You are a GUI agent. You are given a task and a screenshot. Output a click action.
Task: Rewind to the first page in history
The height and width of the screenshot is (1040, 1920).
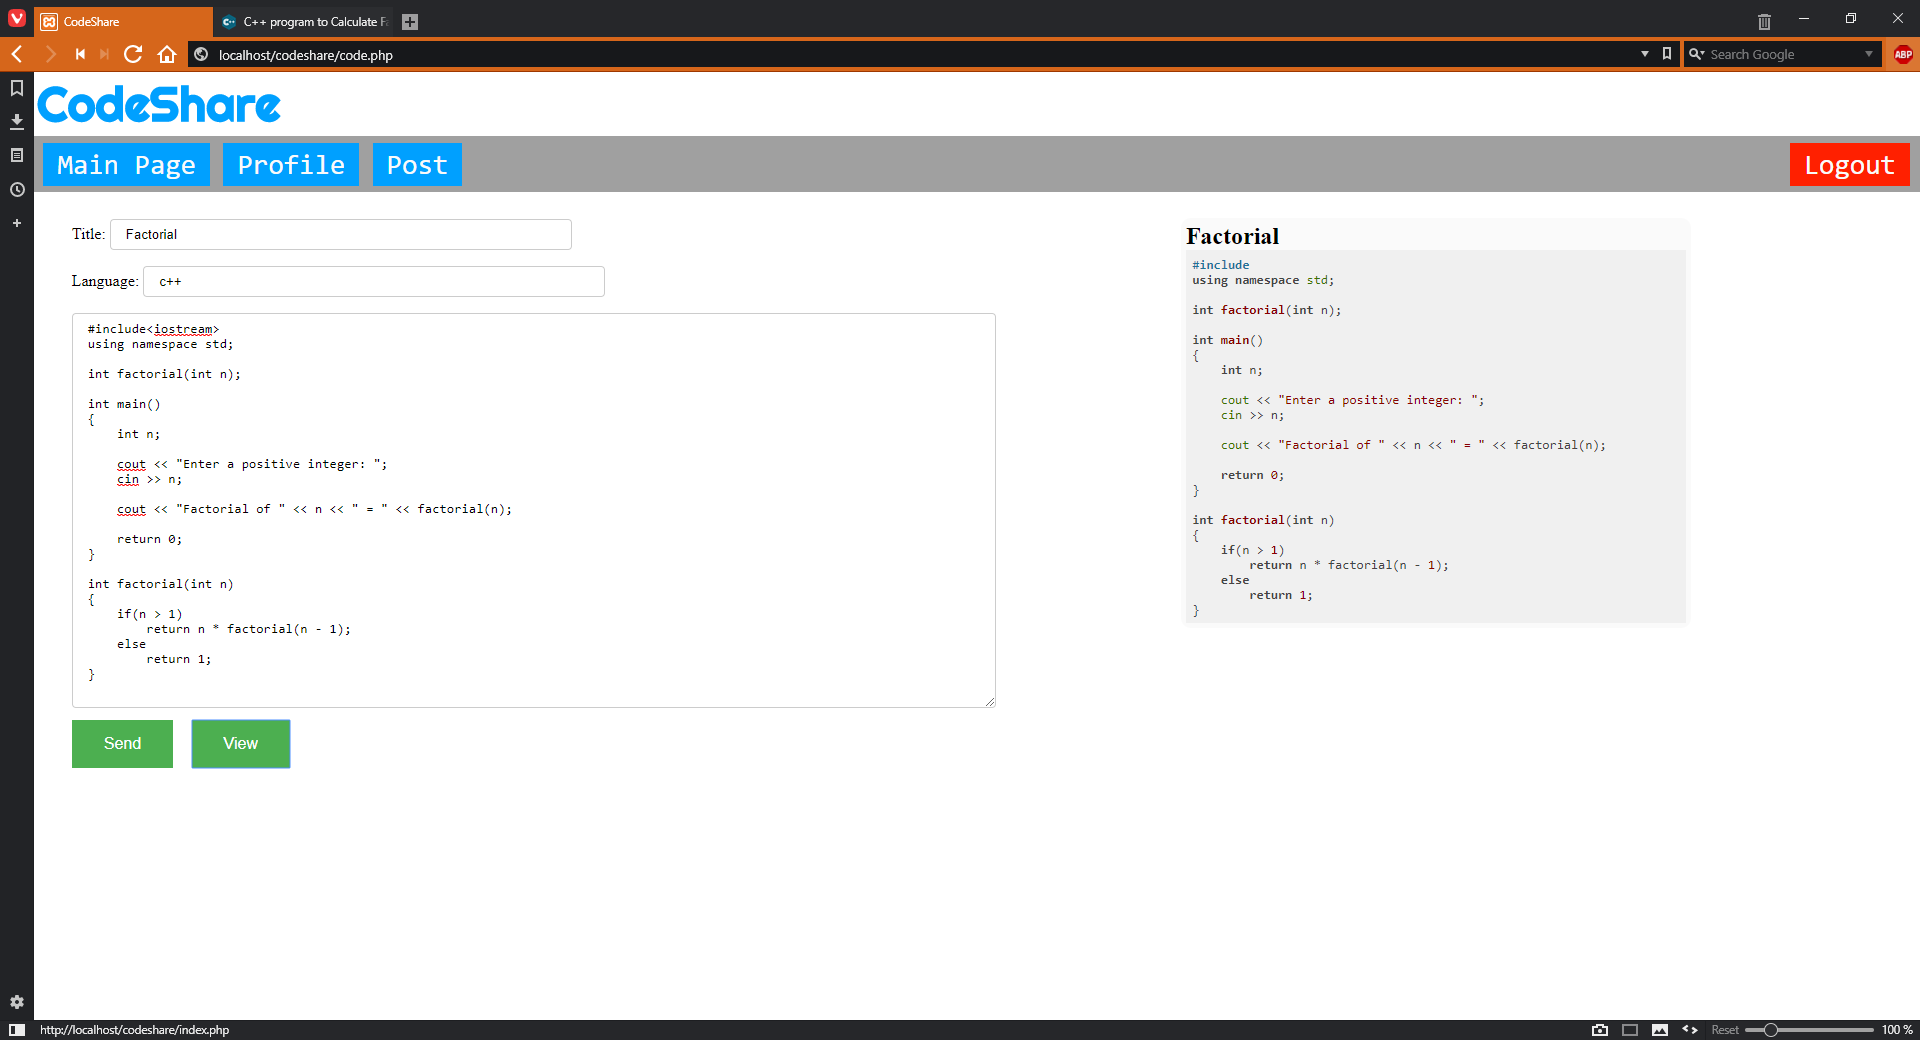coord(80,54)
